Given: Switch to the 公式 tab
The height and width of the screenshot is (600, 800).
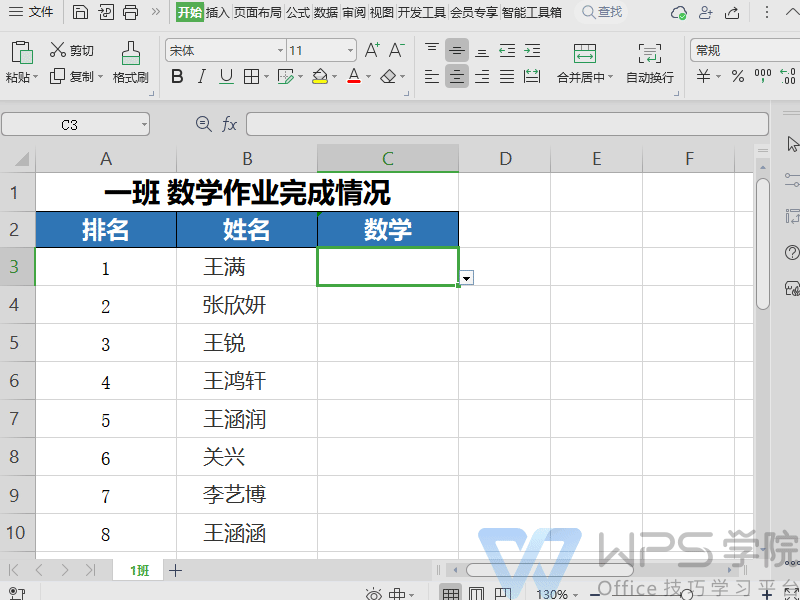Looking at the screenshot, I should pos(298,12).
